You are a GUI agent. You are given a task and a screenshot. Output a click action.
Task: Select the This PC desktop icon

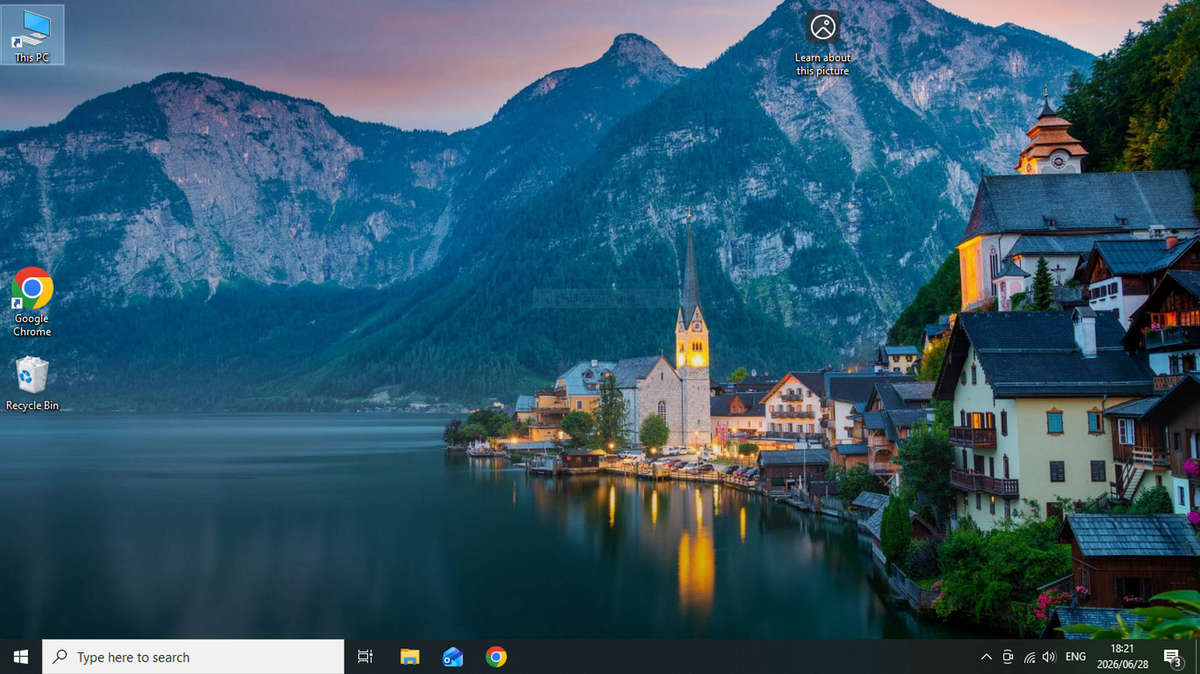pos(32,35)
